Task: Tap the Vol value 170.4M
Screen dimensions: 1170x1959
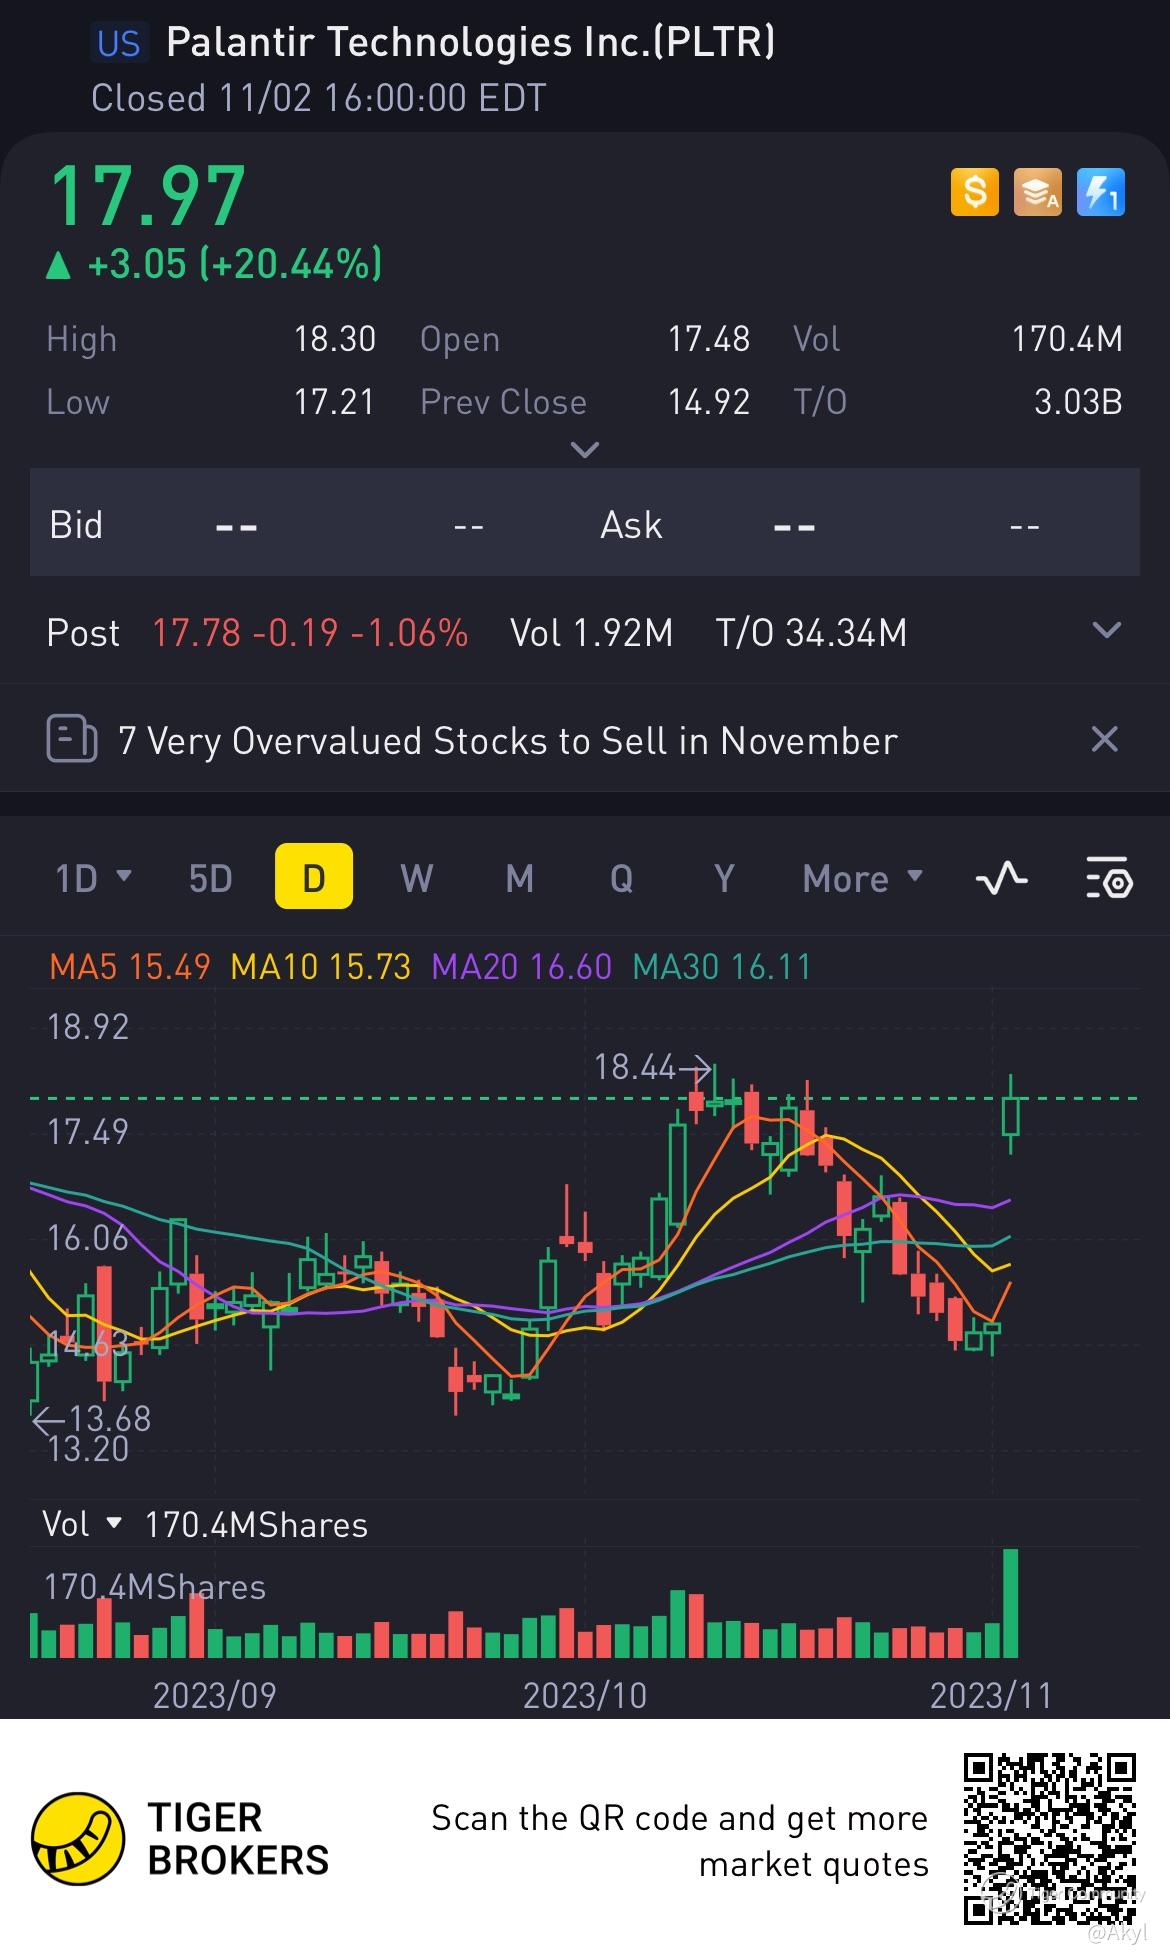Action: (1067, 339)
